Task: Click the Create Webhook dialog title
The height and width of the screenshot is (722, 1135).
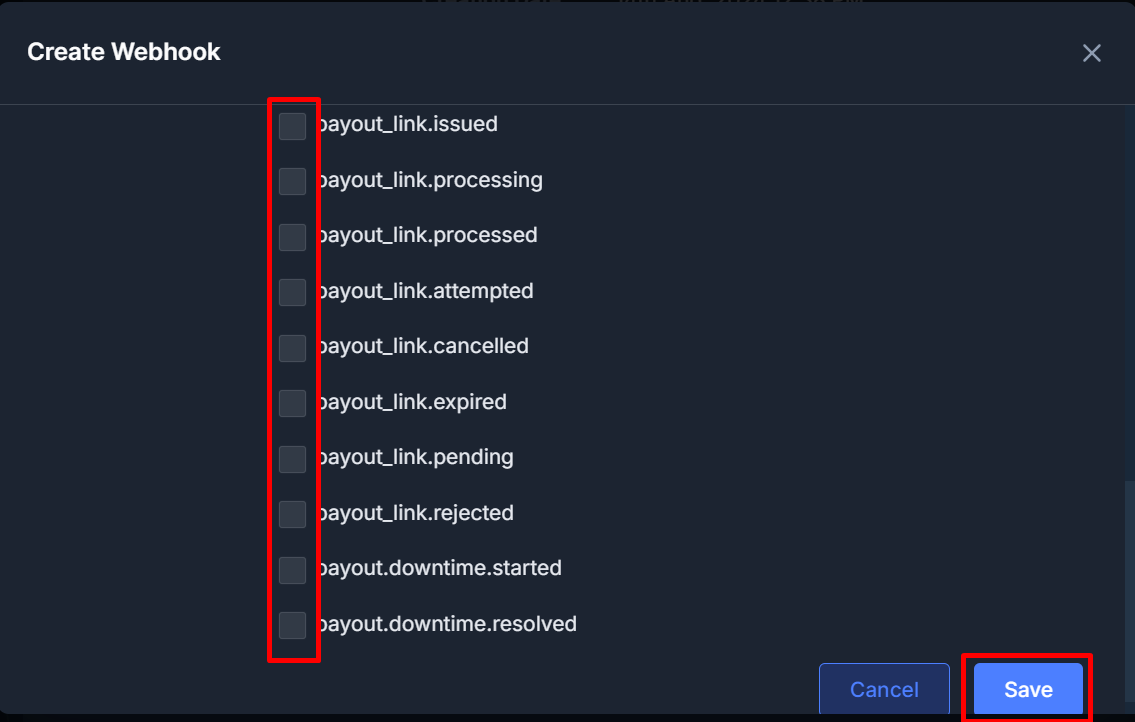Action: 124,51
